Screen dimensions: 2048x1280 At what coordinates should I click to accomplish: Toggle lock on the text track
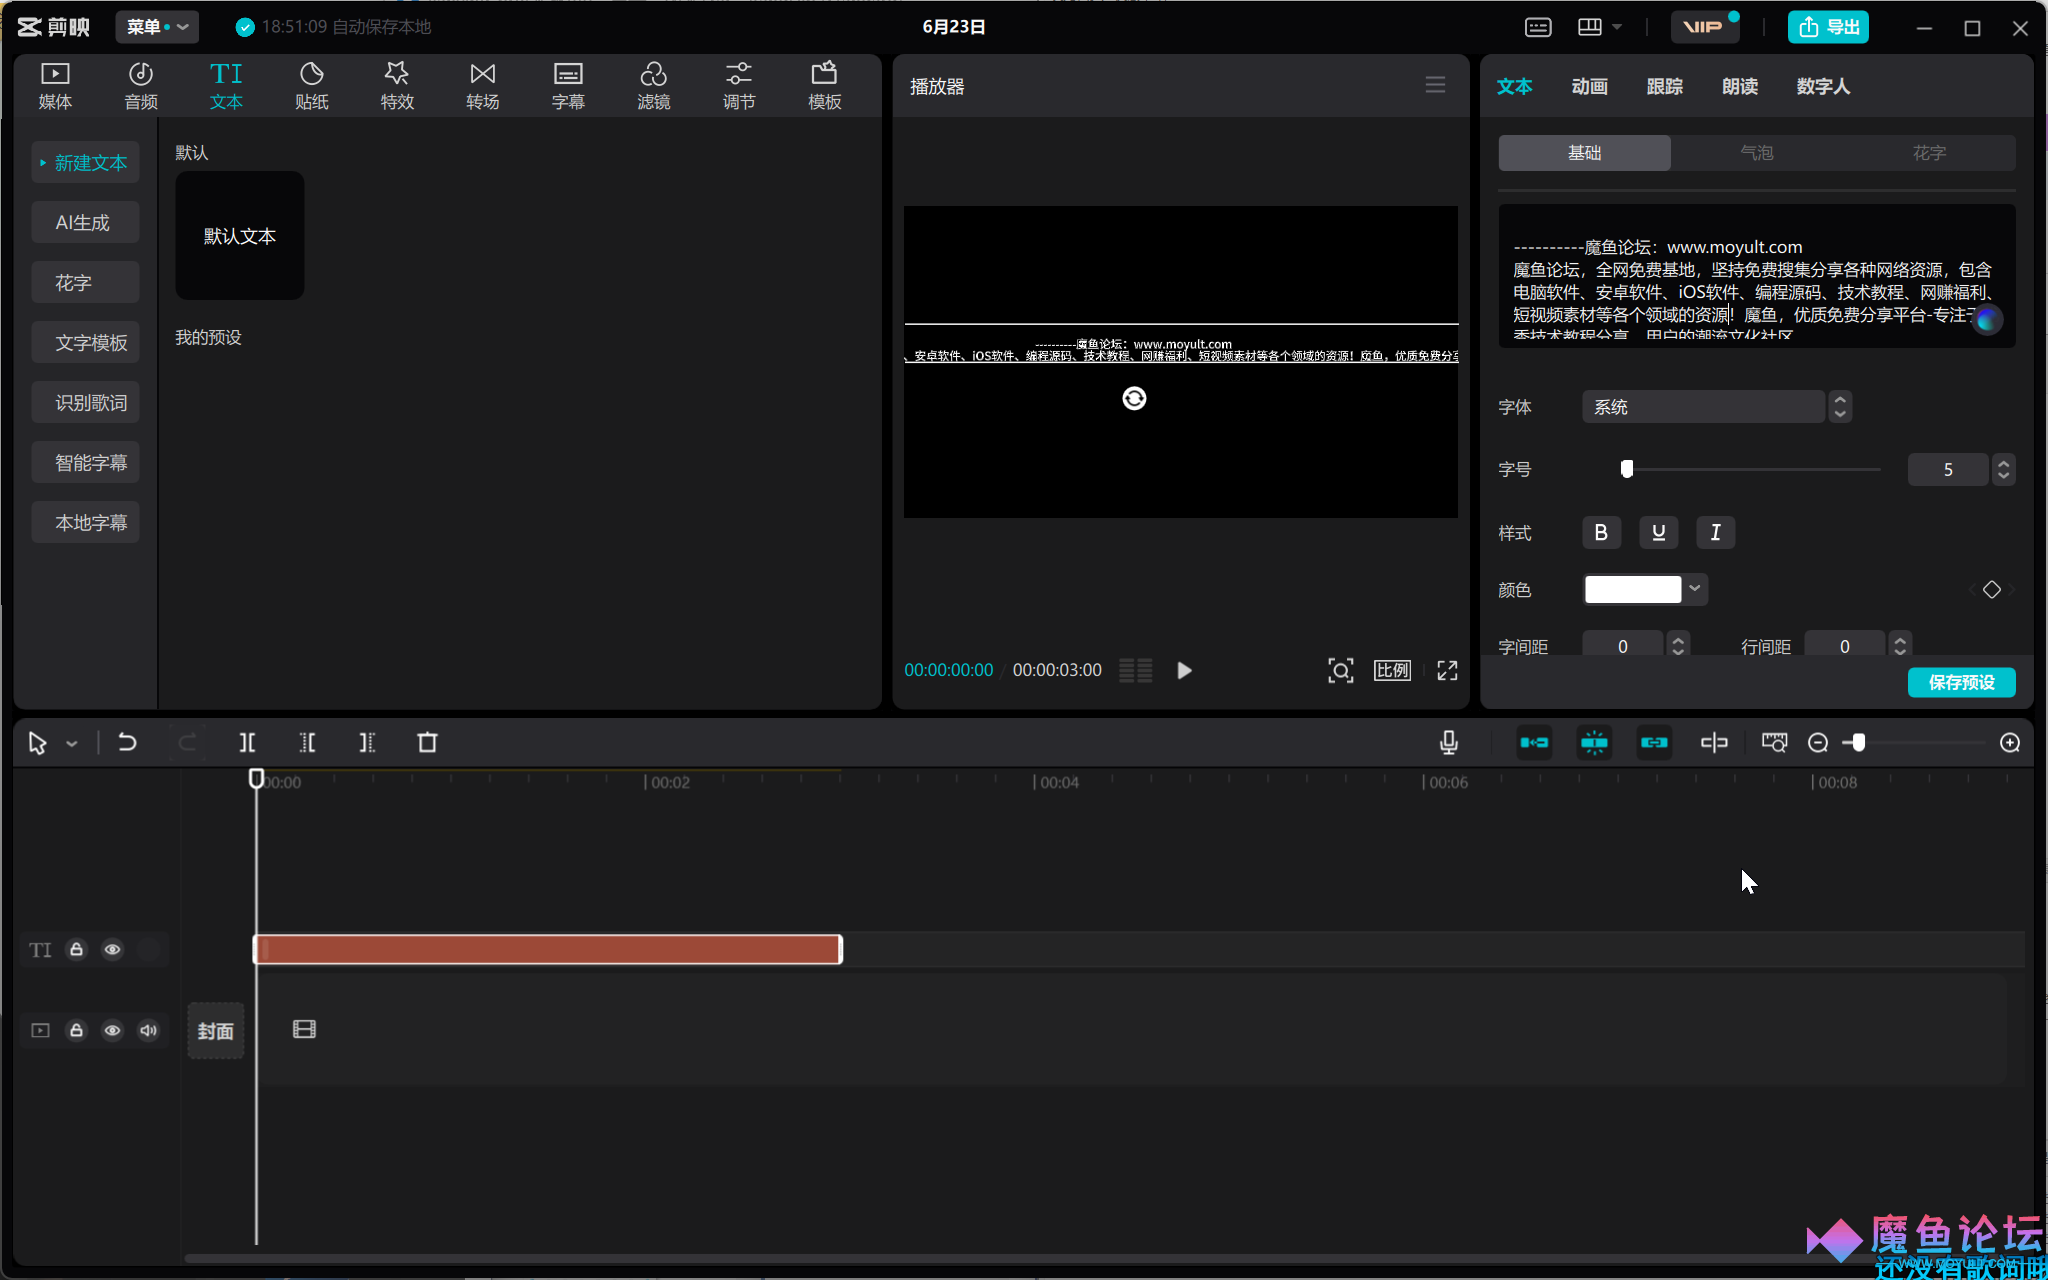76,950
